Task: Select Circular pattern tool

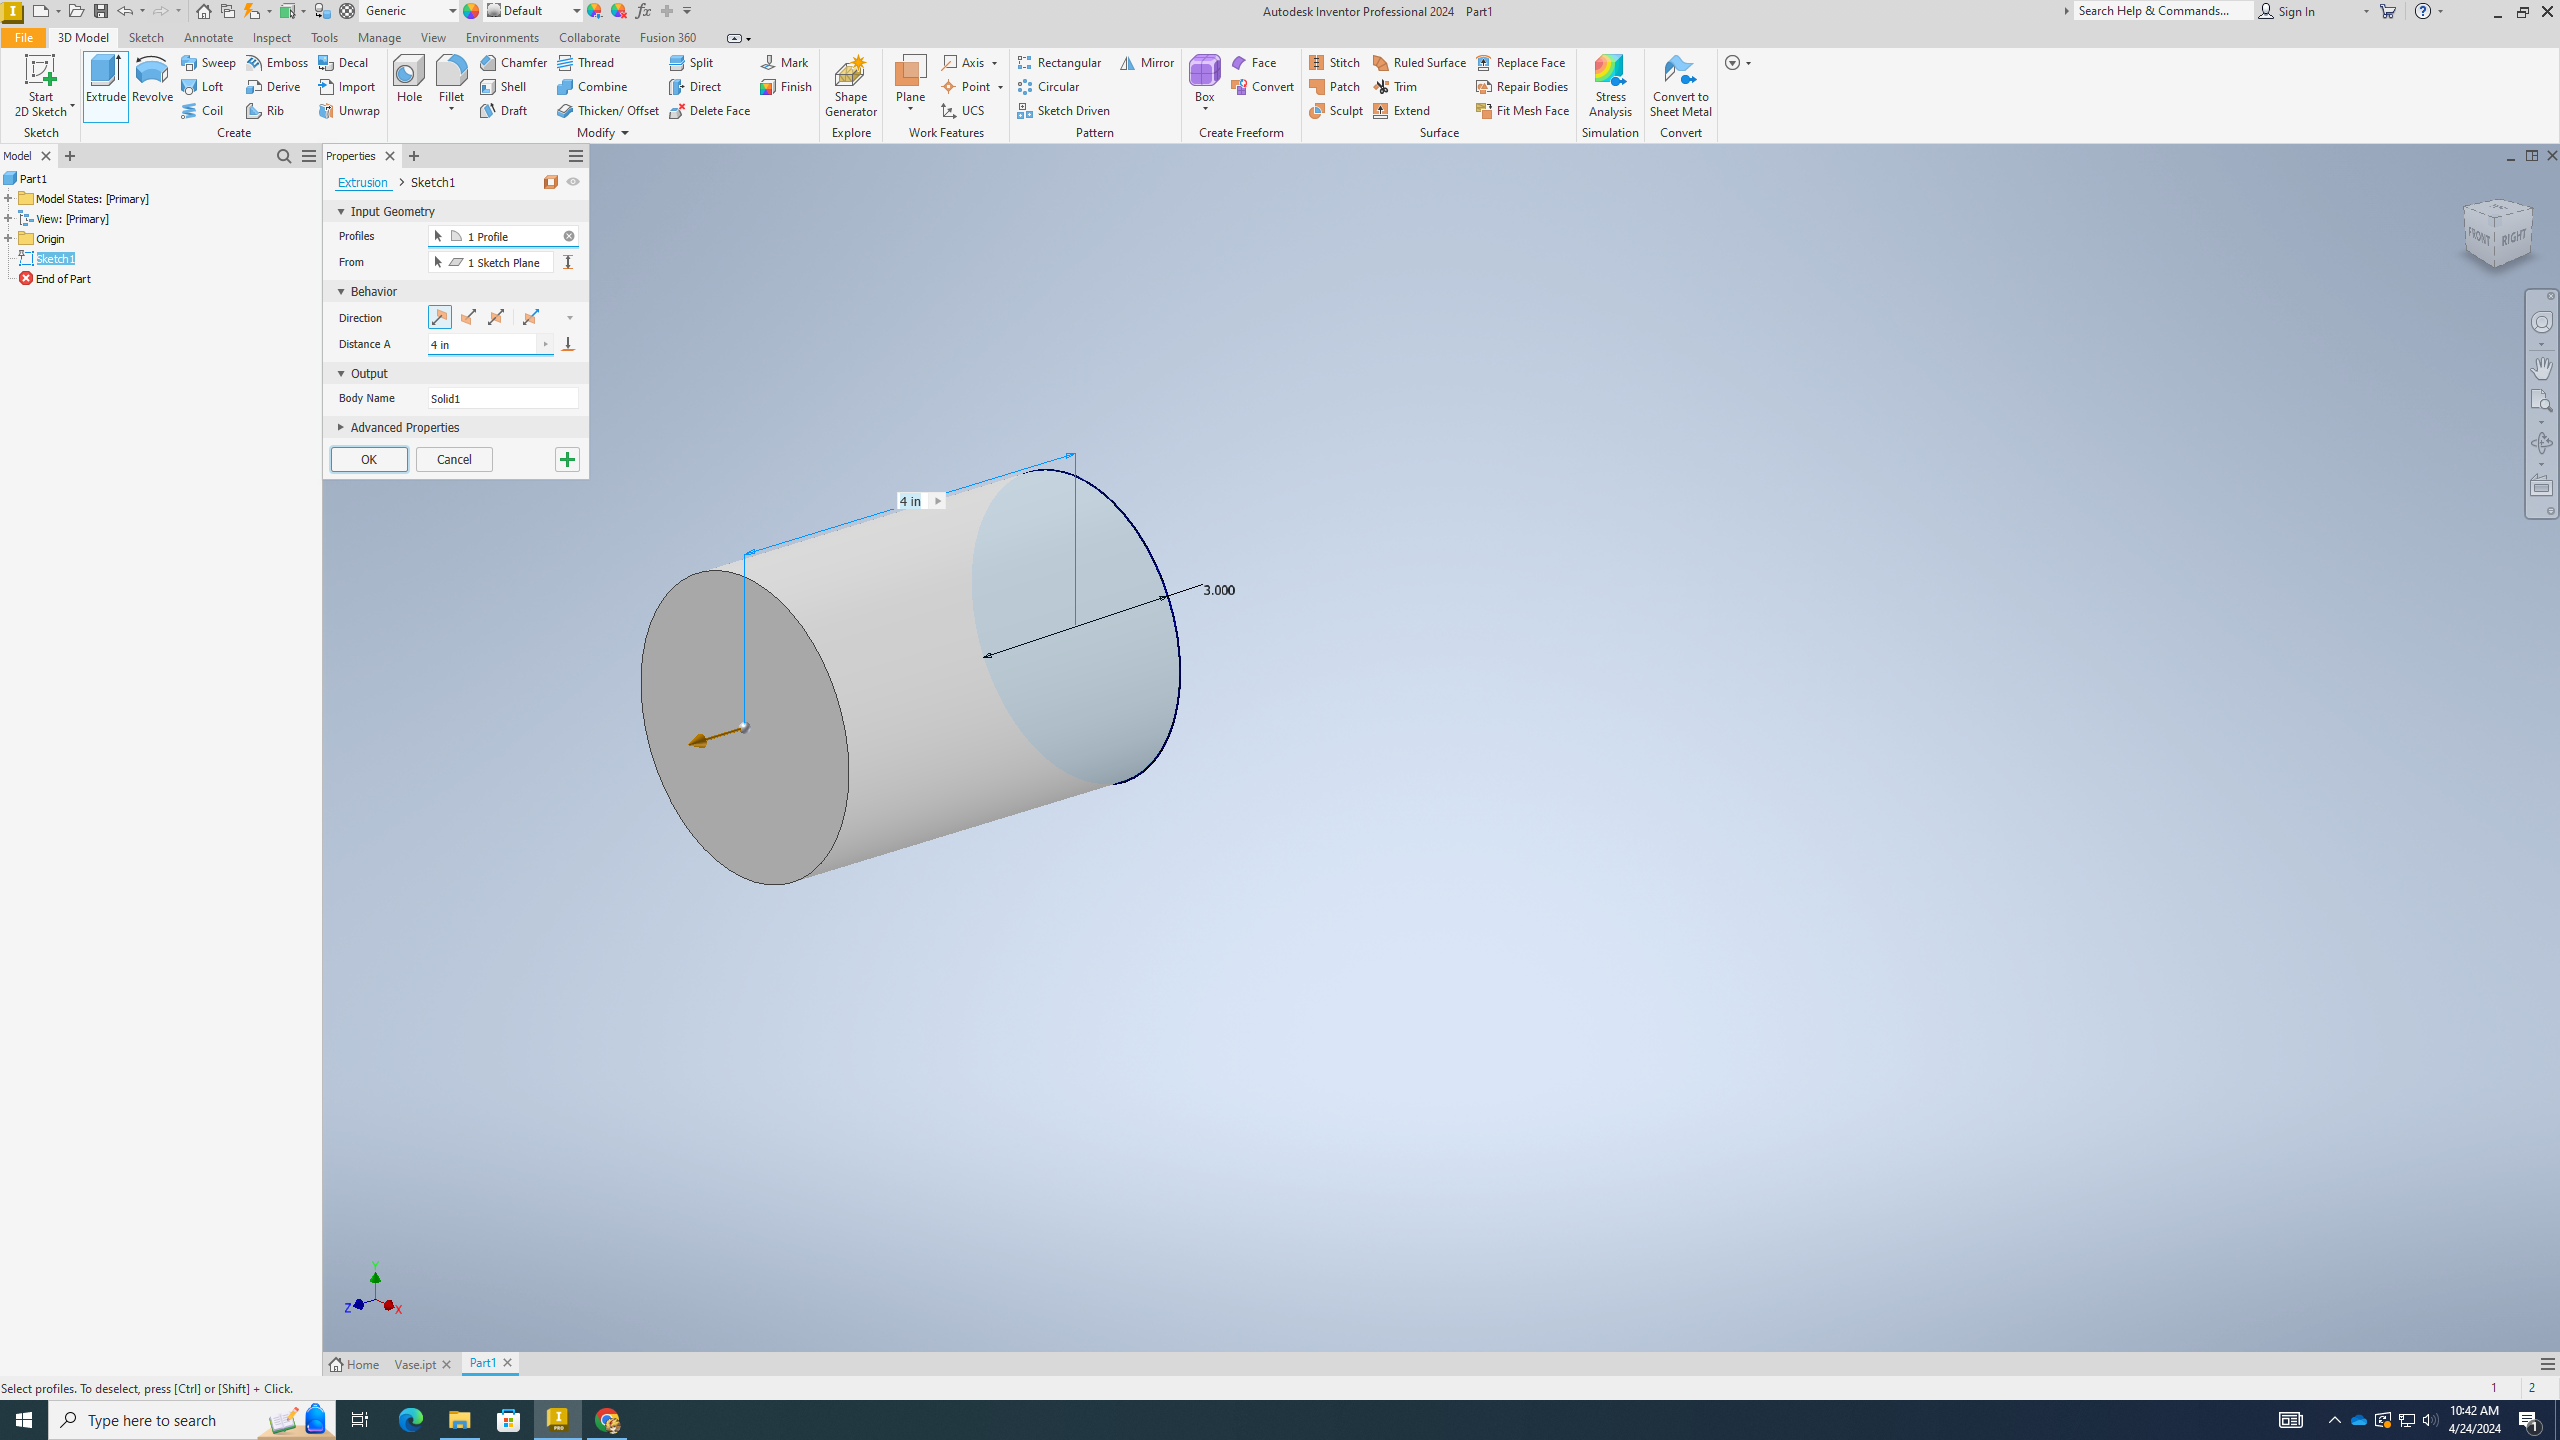Action: coord(1049,86)
